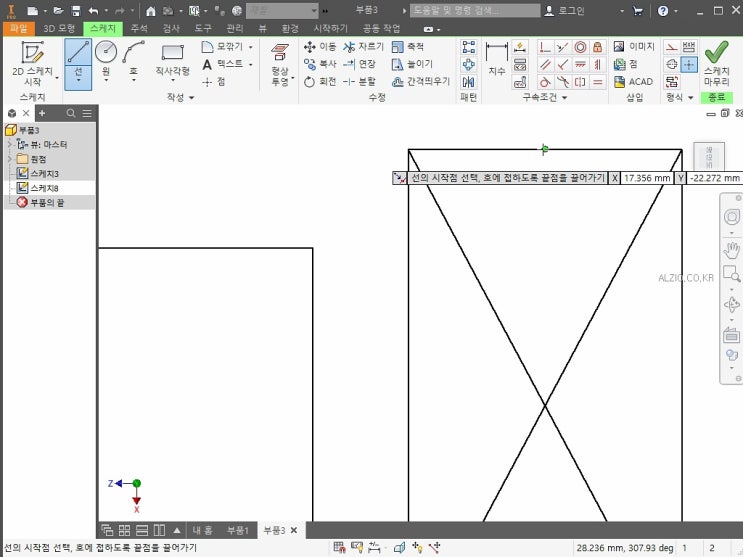Click the Scale (축척) tool

[408, 46]
